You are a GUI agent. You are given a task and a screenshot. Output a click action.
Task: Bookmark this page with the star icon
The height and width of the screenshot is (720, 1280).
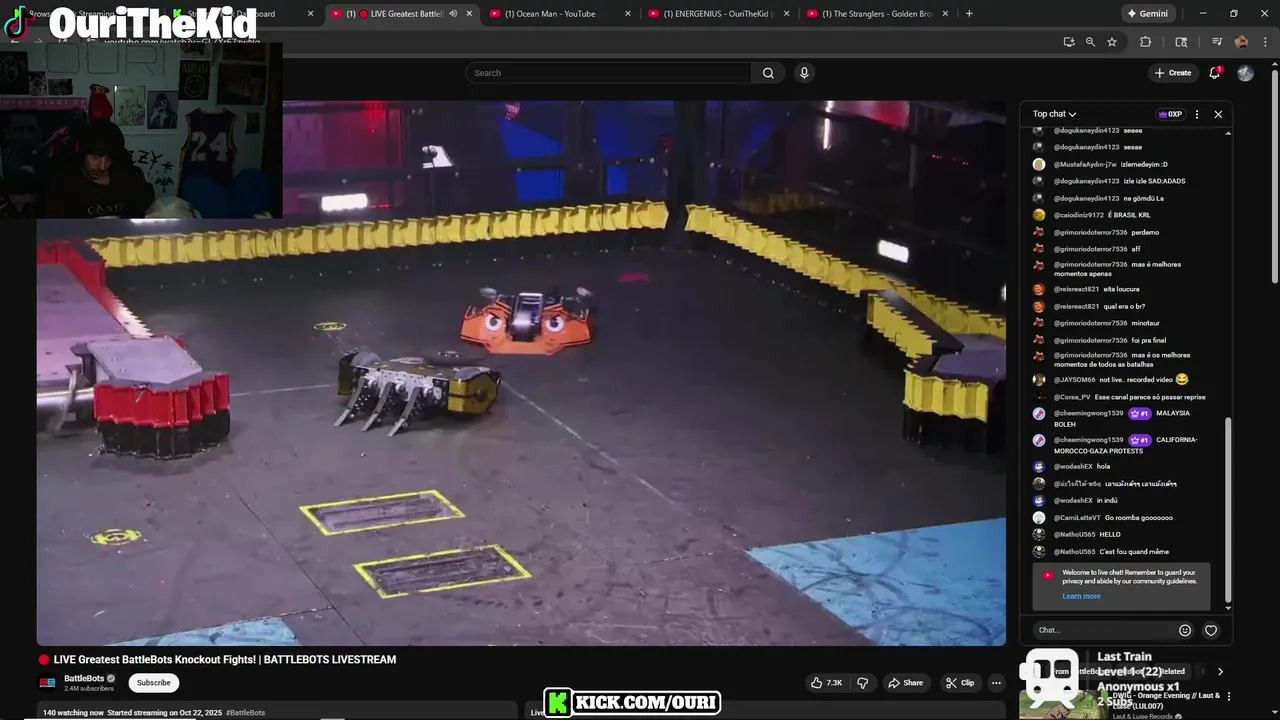click(x=1112, y=42)
